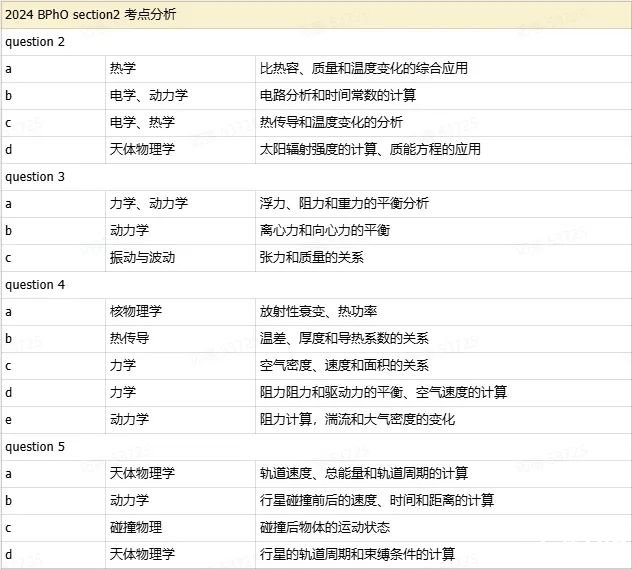Screen dimensions: 632x569
Task: Select the cell "阻力阻力和驱动力的平衡、空气速度的计算"
Action: [443, 393]
